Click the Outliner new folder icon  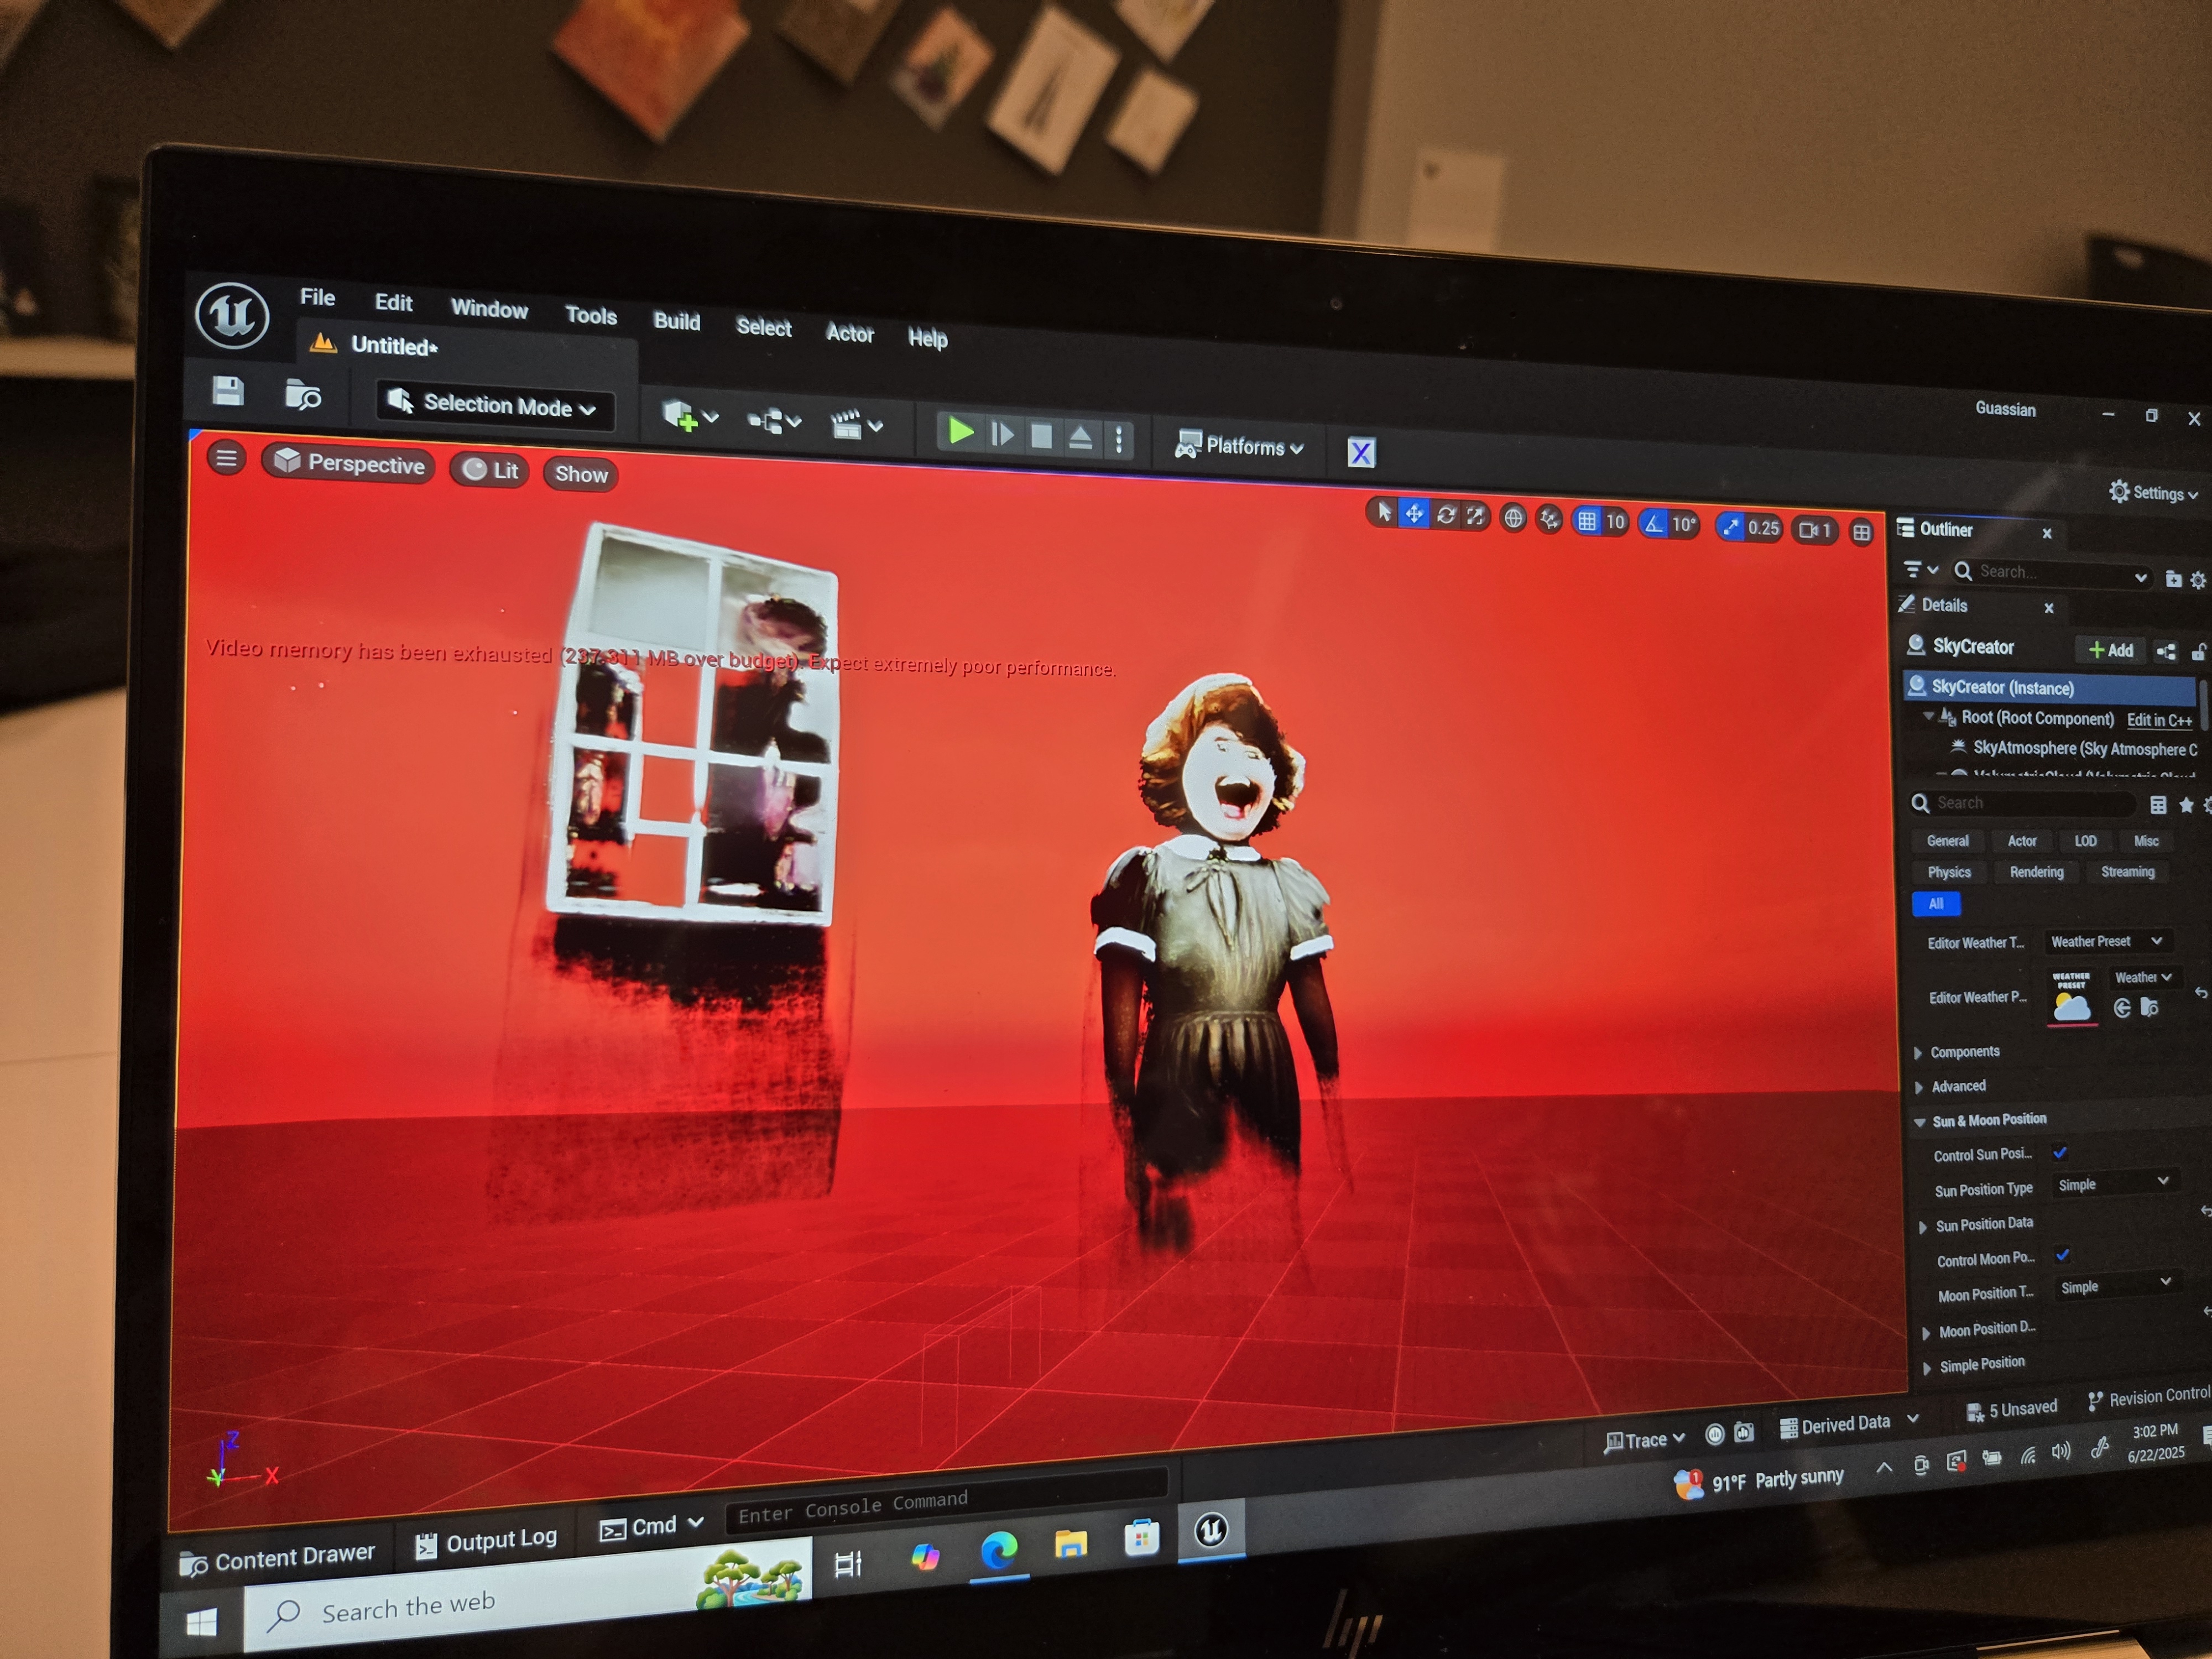[2173, 578]
